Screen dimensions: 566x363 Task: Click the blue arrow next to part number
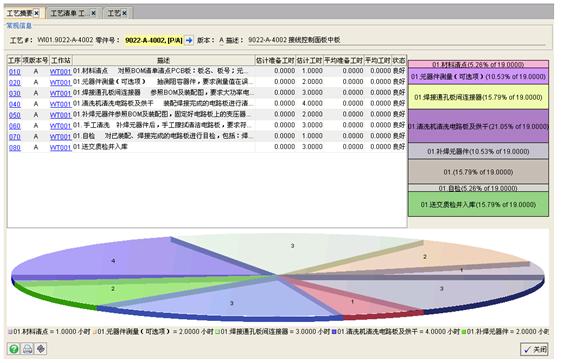[189, 40]
